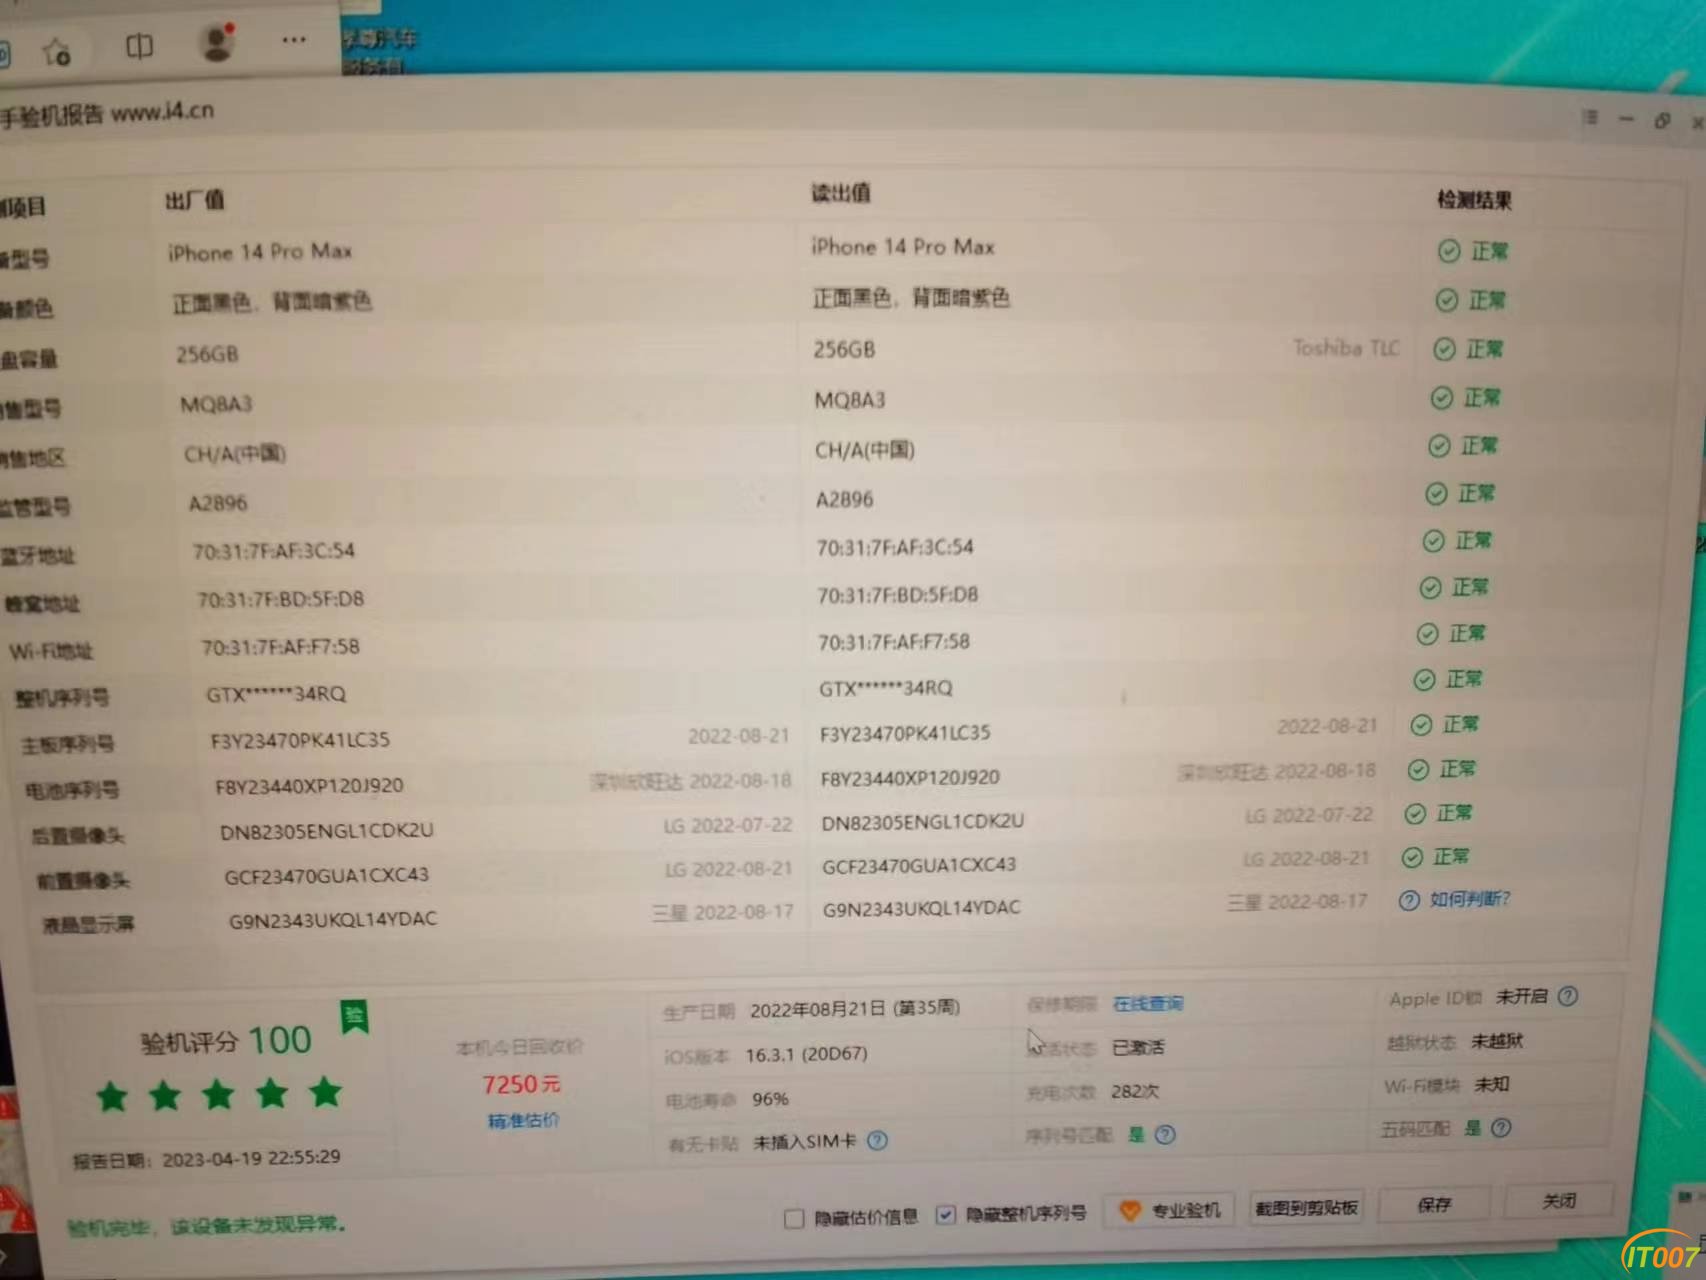Open the browser profile avatar icon
Screen dimensions: 1706x1280
pos(217,43)
